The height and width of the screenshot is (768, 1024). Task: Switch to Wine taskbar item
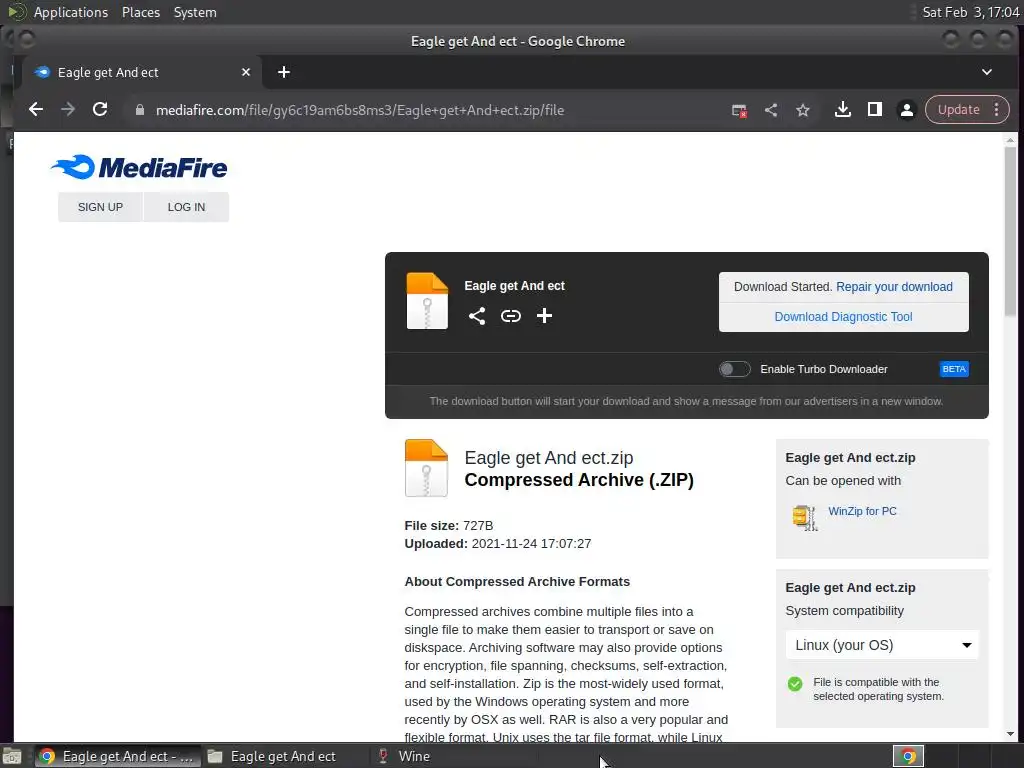414,756
